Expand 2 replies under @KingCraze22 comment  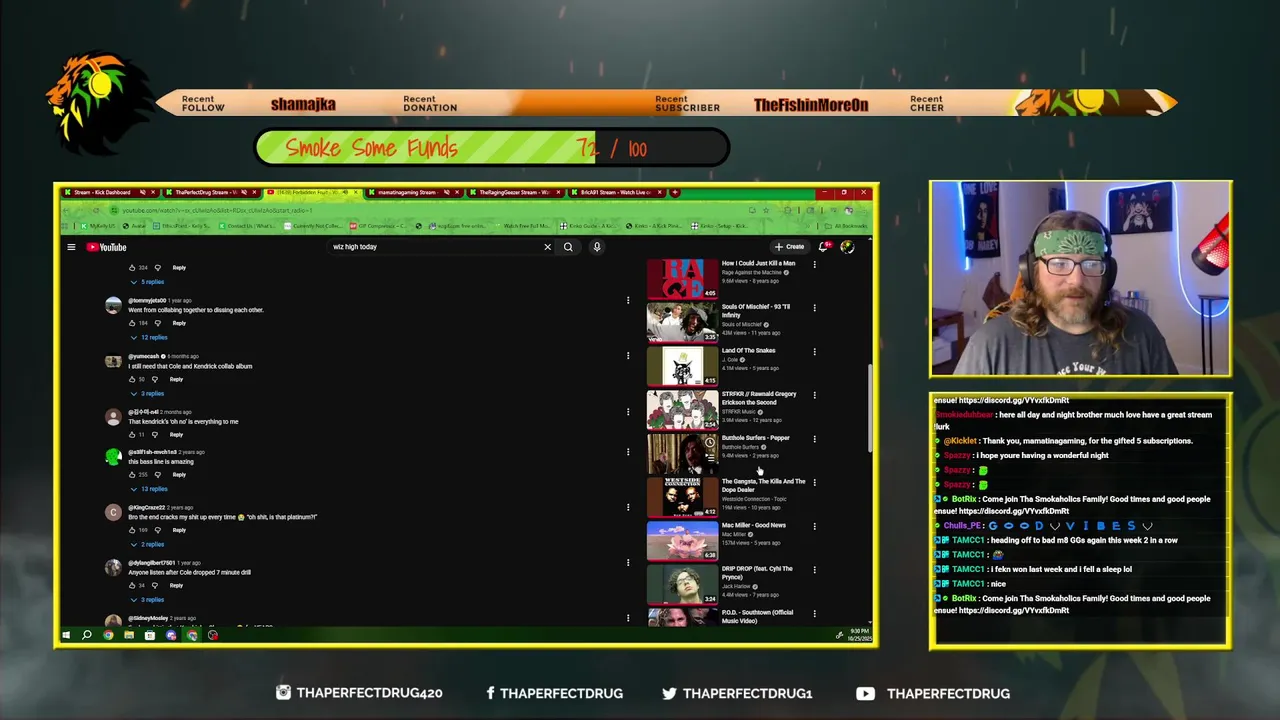click(x=148, y=544)
